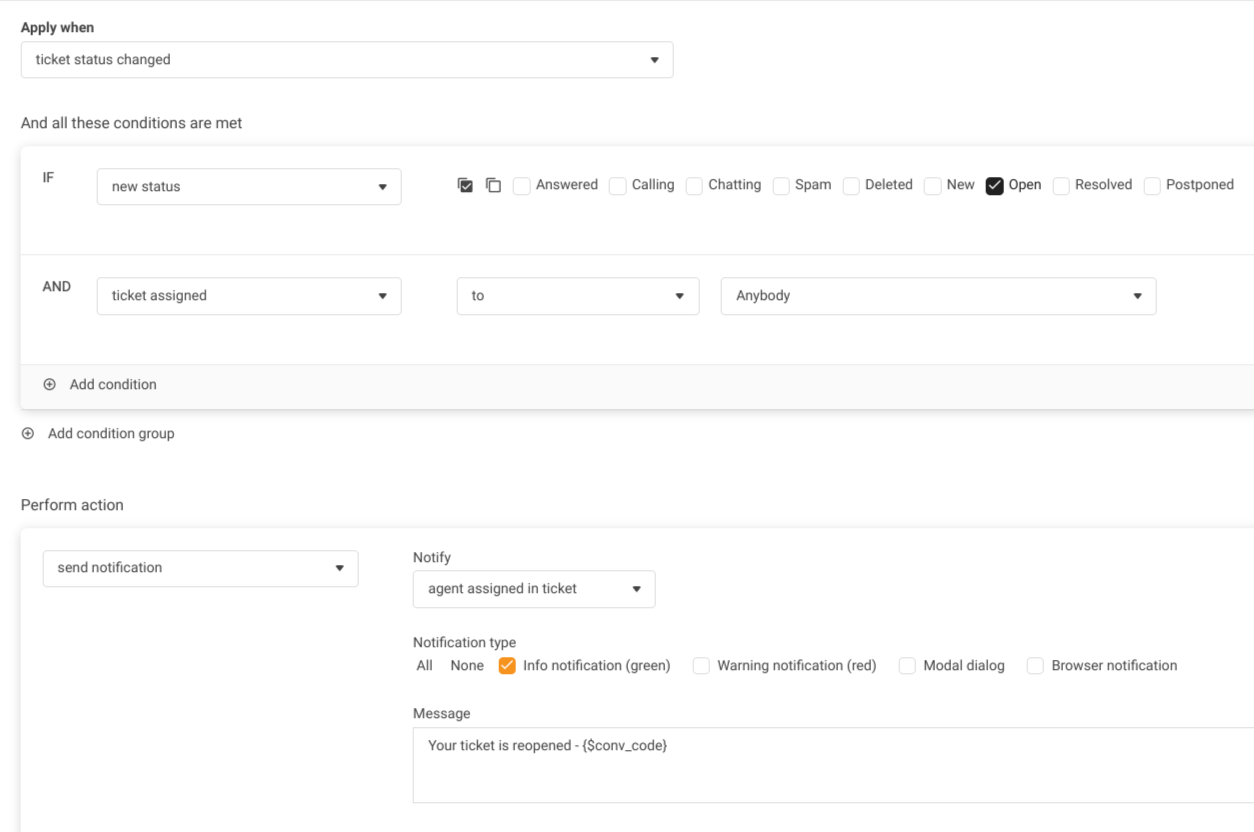
Task: Enable the Answered status checkbox
Action: 522,186
